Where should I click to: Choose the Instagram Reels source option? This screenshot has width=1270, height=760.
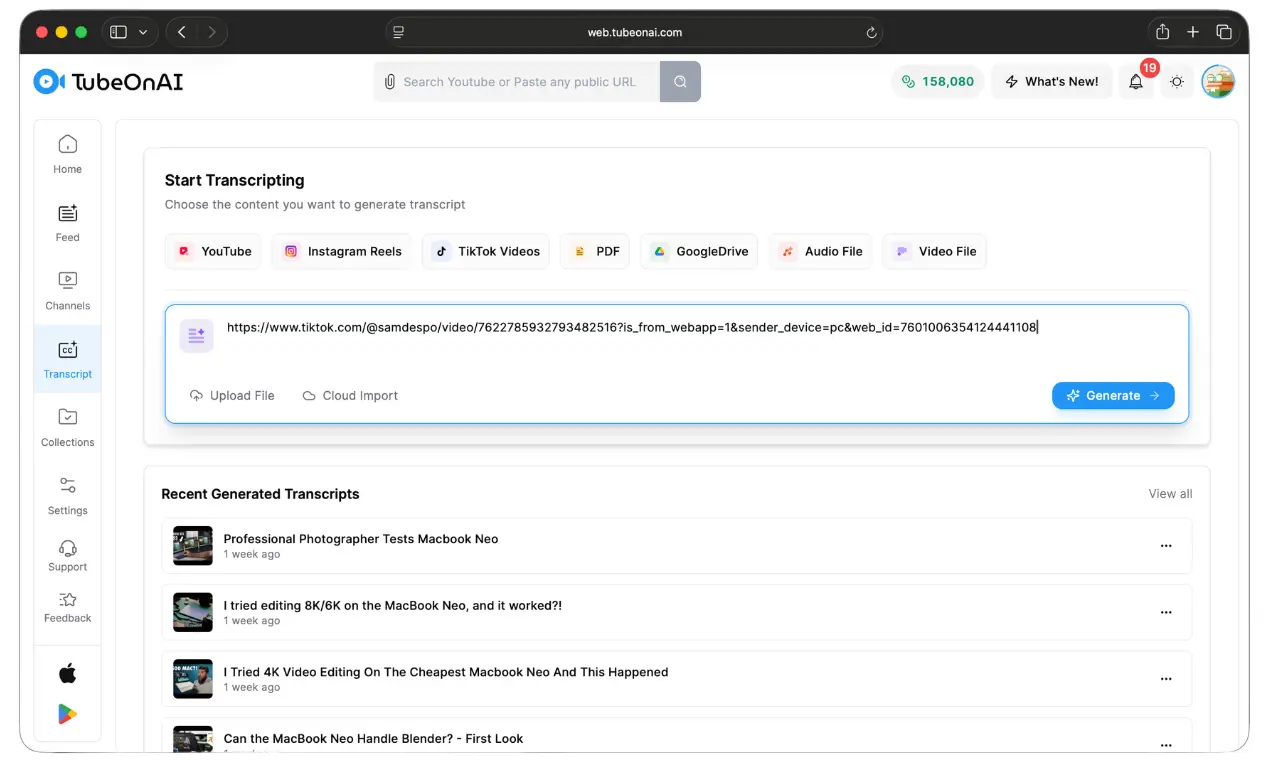[x=343, y=251]
